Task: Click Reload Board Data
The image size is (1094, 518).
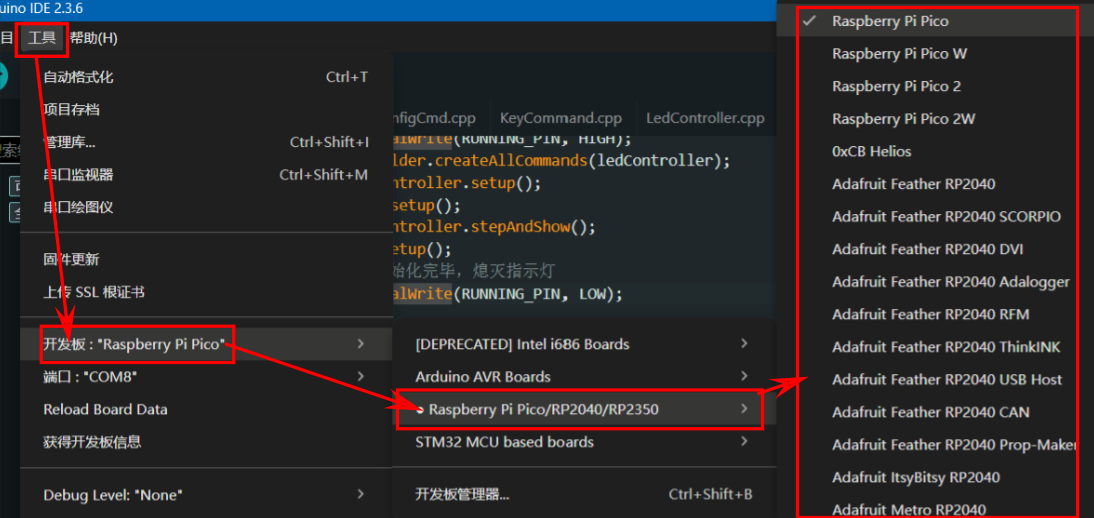Action: point(207,409)
